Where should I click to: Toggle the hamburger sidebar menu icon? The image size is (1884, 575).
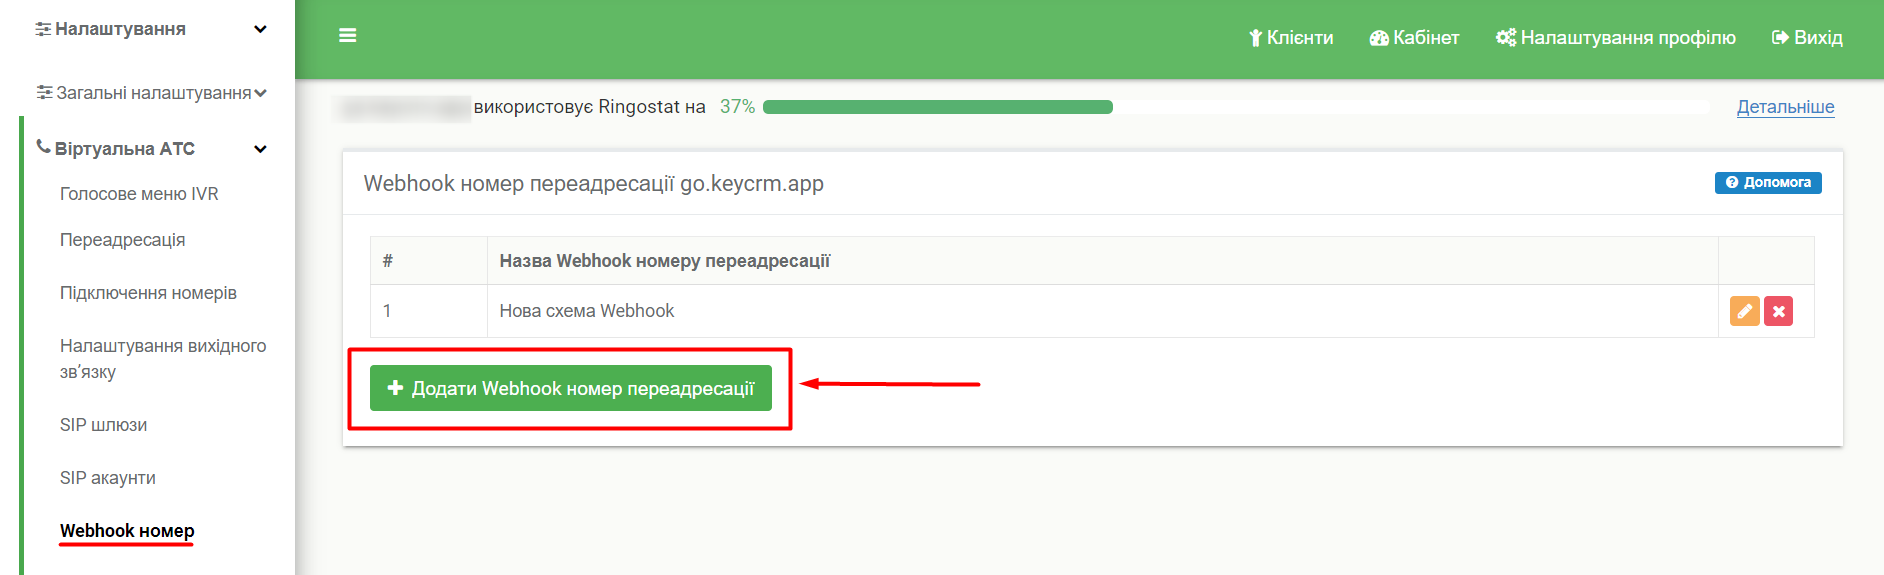pyautogui.click(x=348, y=36)
